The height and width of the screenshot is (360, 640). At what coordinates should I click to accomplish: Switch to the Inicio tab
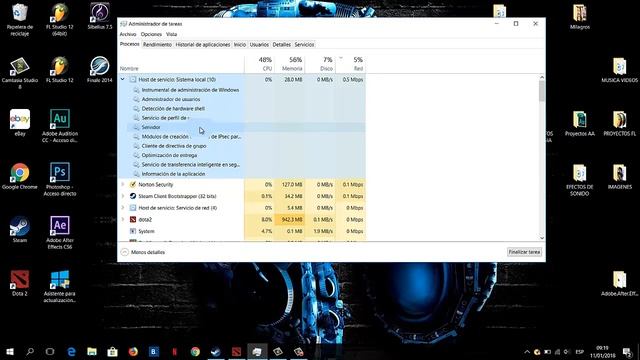[x=240, y=44]
